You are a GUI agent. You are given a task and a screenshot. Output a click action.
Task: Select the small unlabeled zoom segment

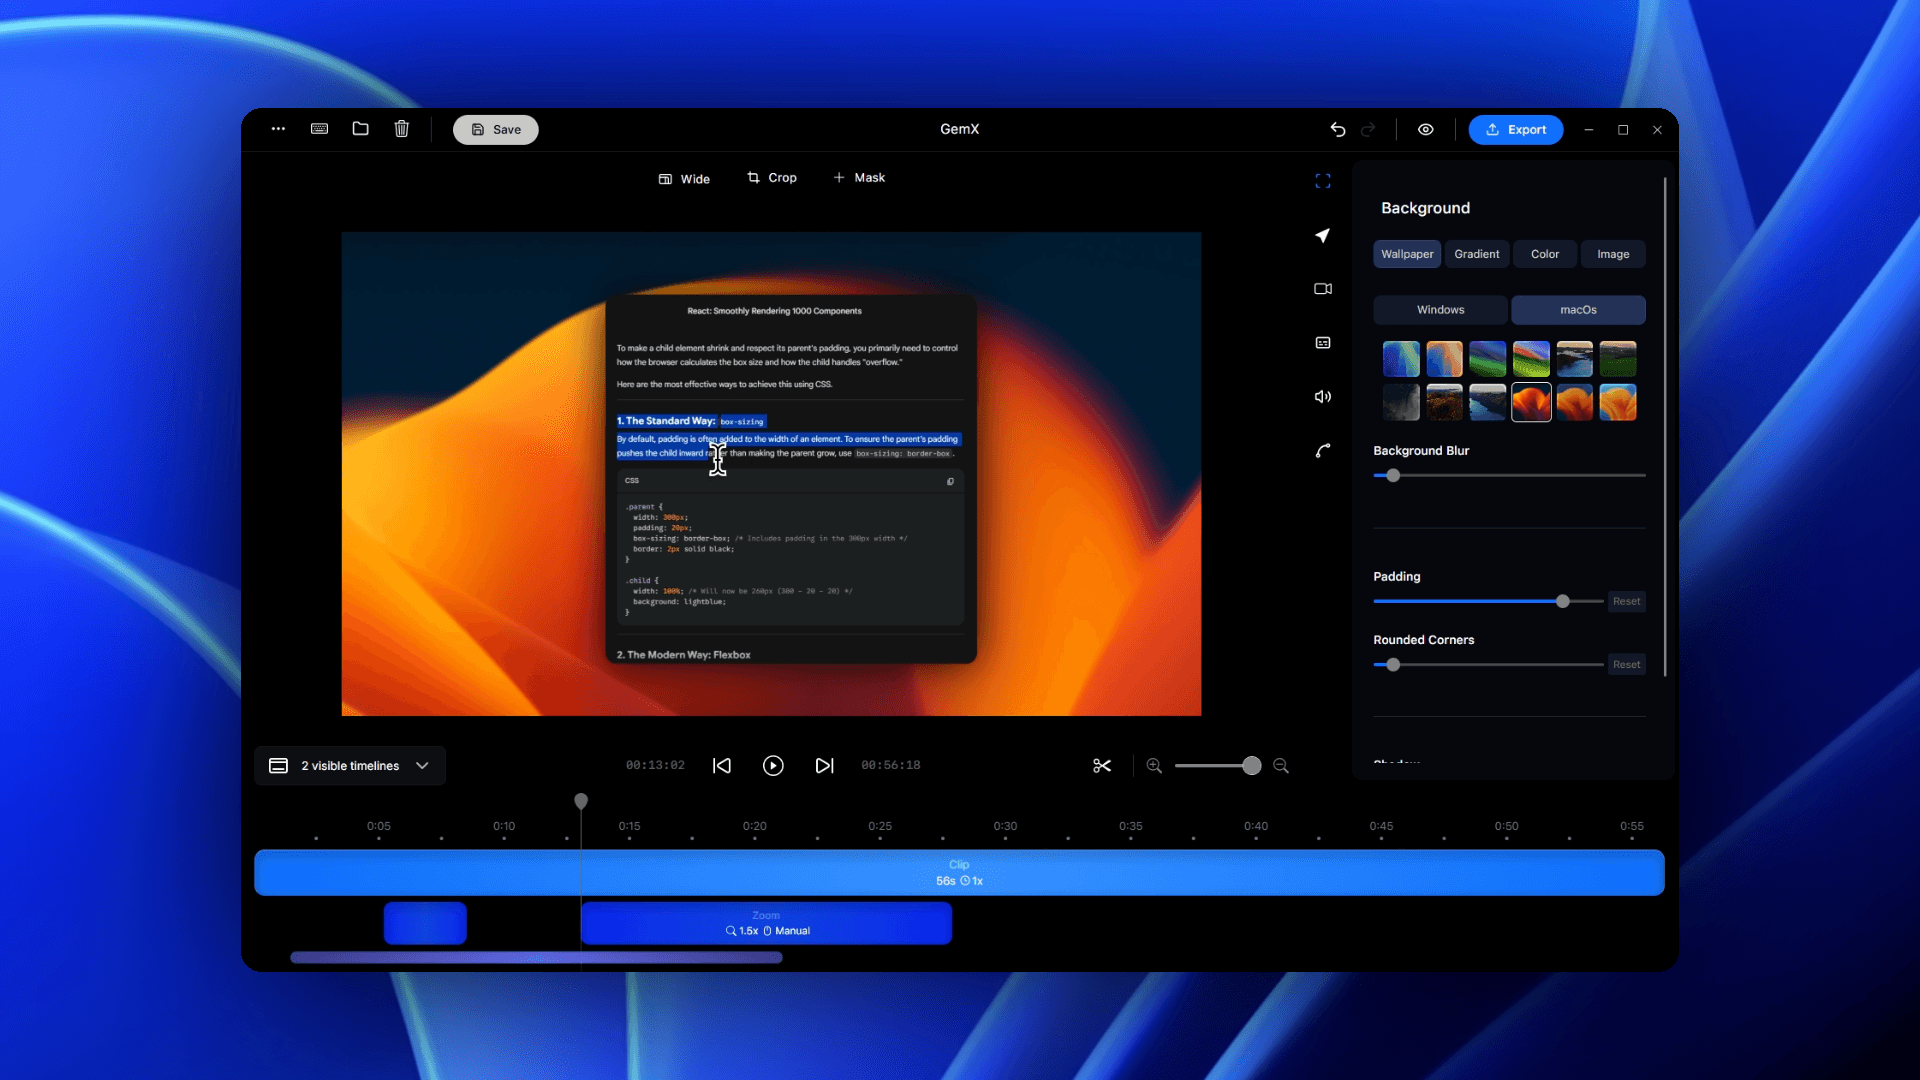pyautogui.click(x=425, y=923)
